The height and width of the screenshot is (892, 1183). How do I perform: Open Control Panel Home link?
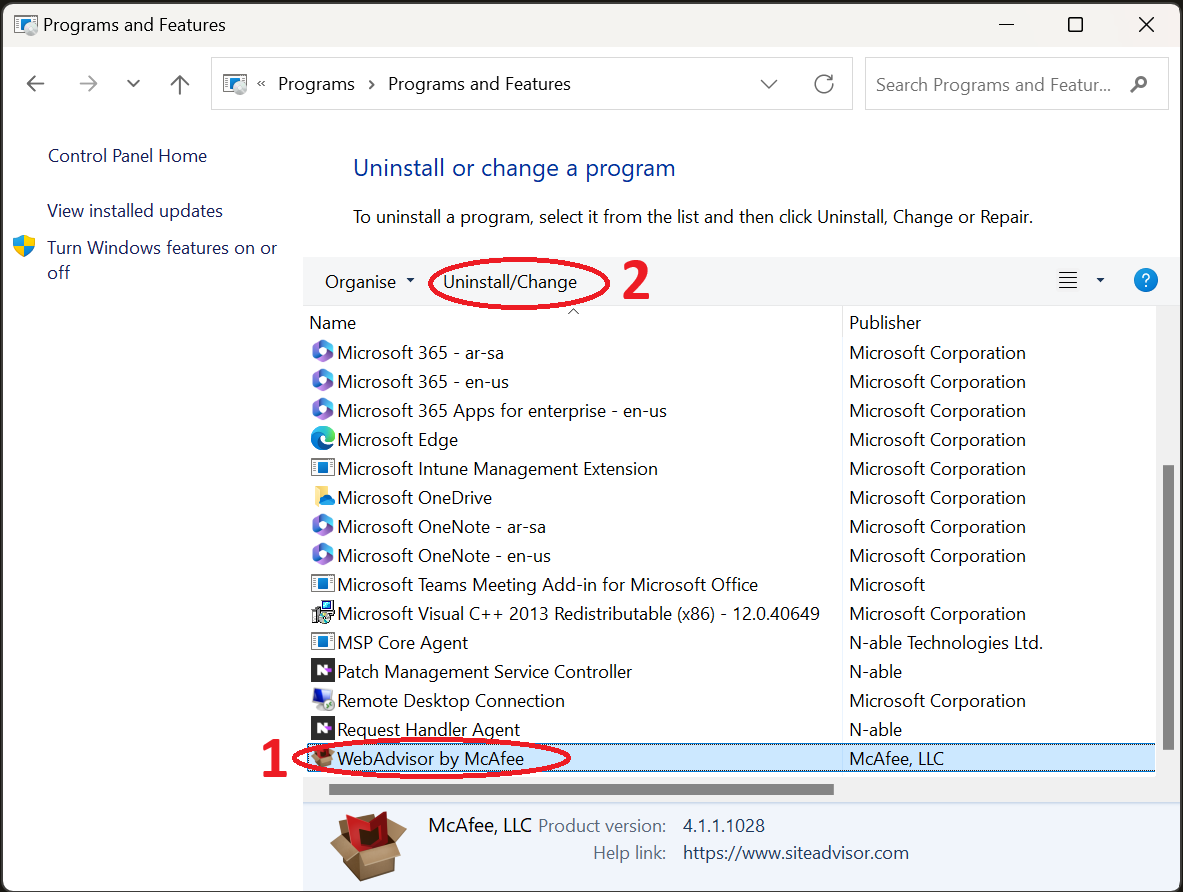(127, 156)
